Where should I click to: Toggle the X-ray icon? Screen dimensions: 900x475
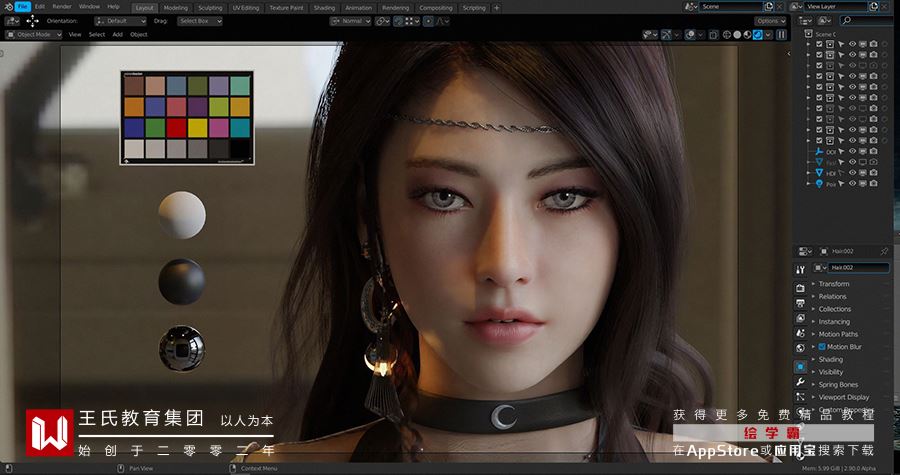coord(713,35)
